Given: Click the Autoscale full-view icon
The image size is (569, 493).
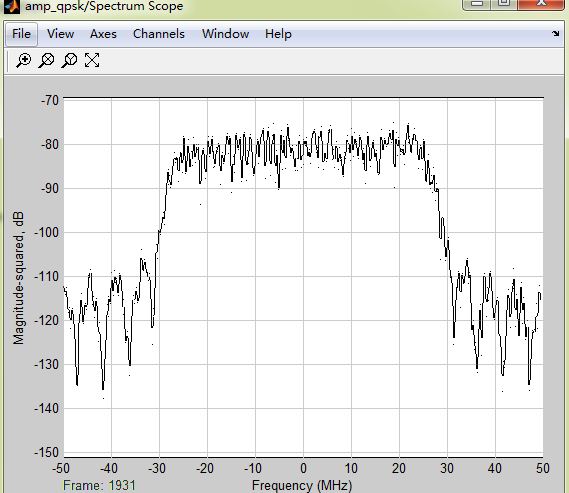Looking at the screenshot, I should coord(92,60).
